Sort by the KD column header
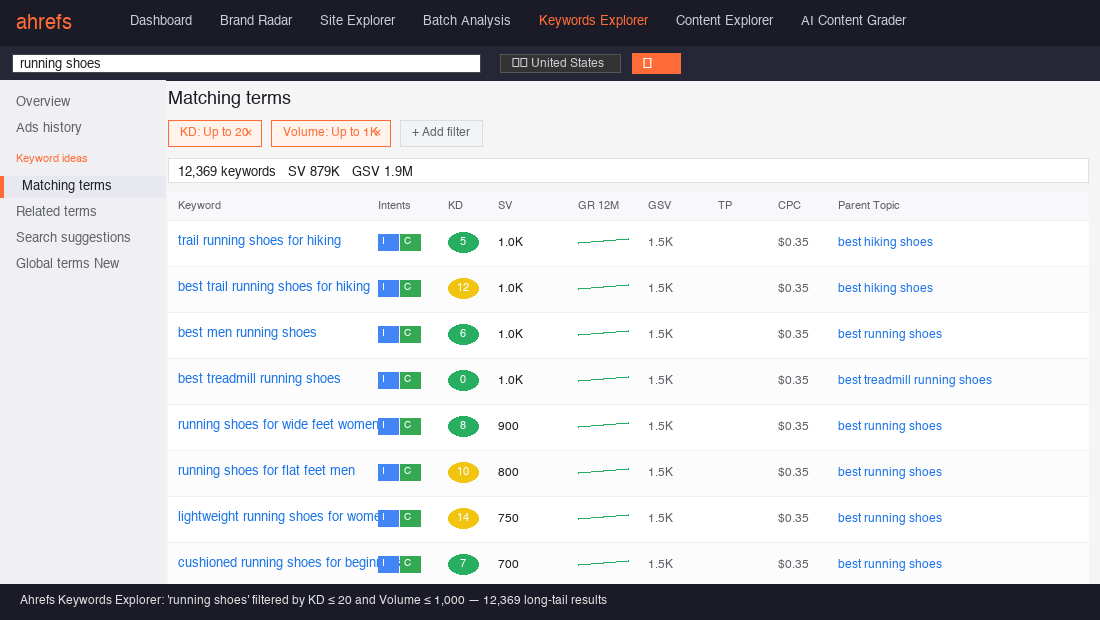 click(x=455, y=205)
